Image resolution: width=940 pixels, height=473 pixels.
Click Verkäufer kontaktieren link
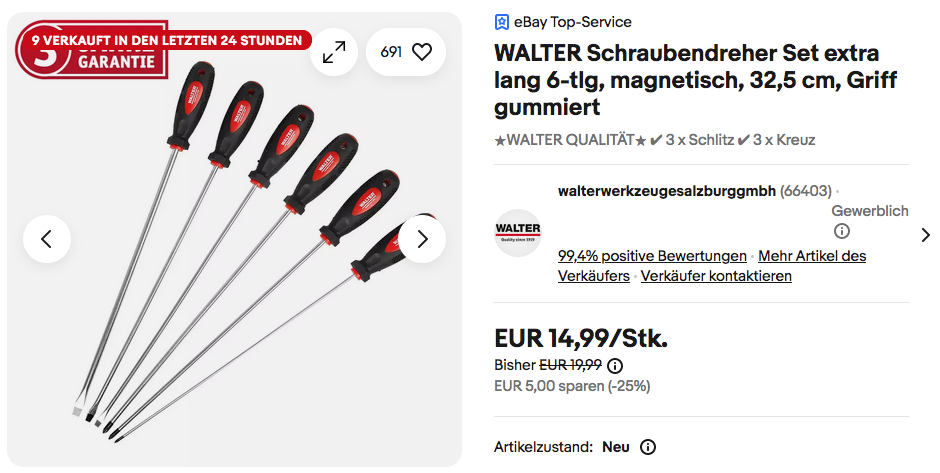click(716, 276)
